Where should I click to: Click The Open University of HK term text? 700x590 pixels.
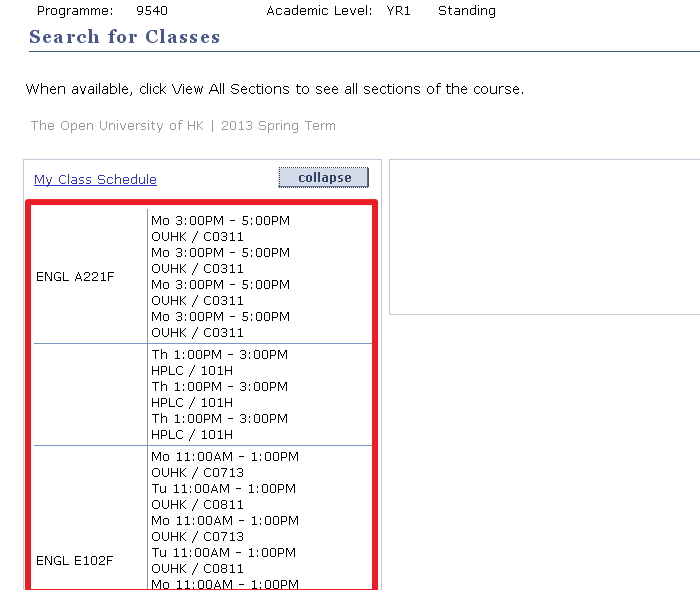pos(183,126)
